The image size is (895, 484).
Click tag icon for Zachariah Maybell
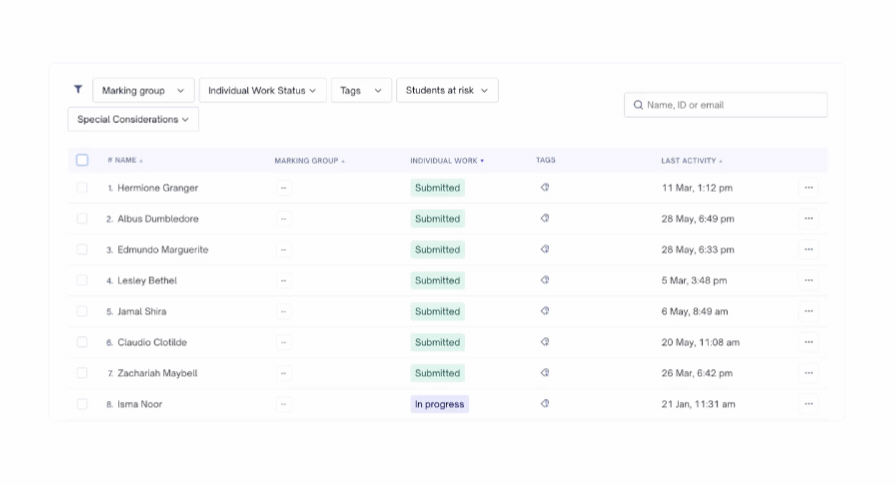(545, 373)
